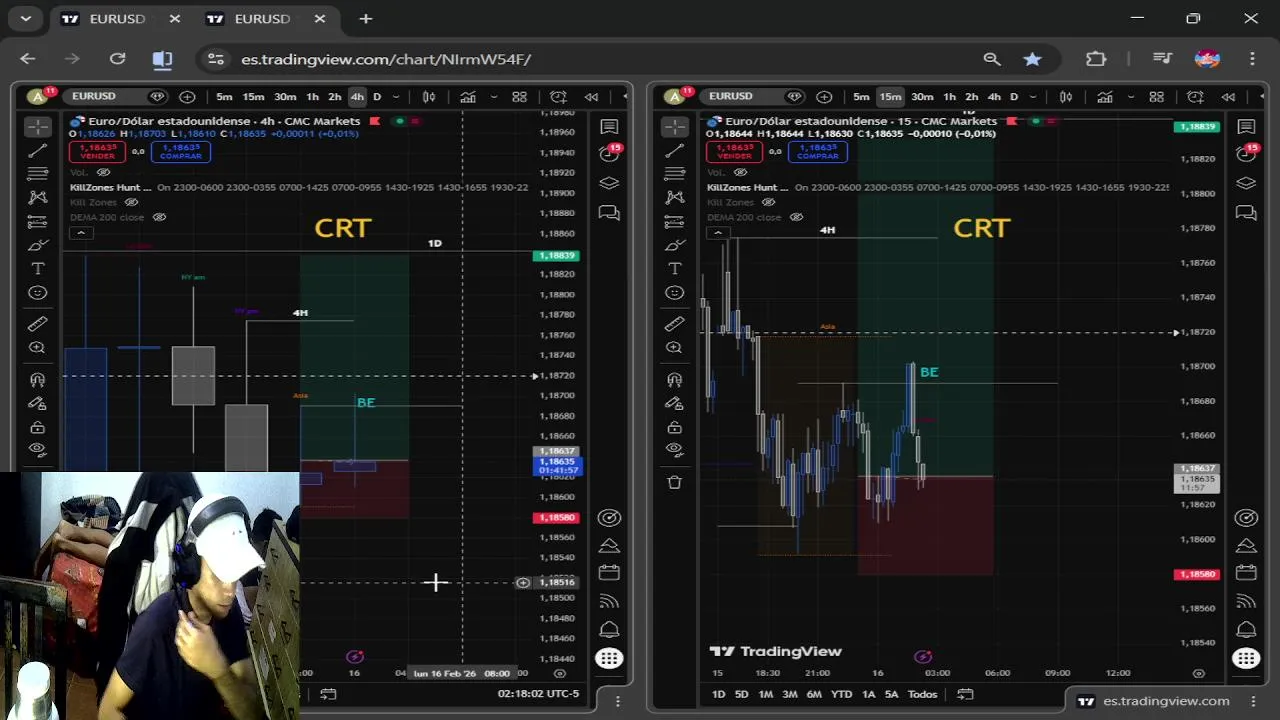Add symbol compare plus icon in left chart
The width and height of the screenshot is (1280, 720).
(x=187, y=97)
